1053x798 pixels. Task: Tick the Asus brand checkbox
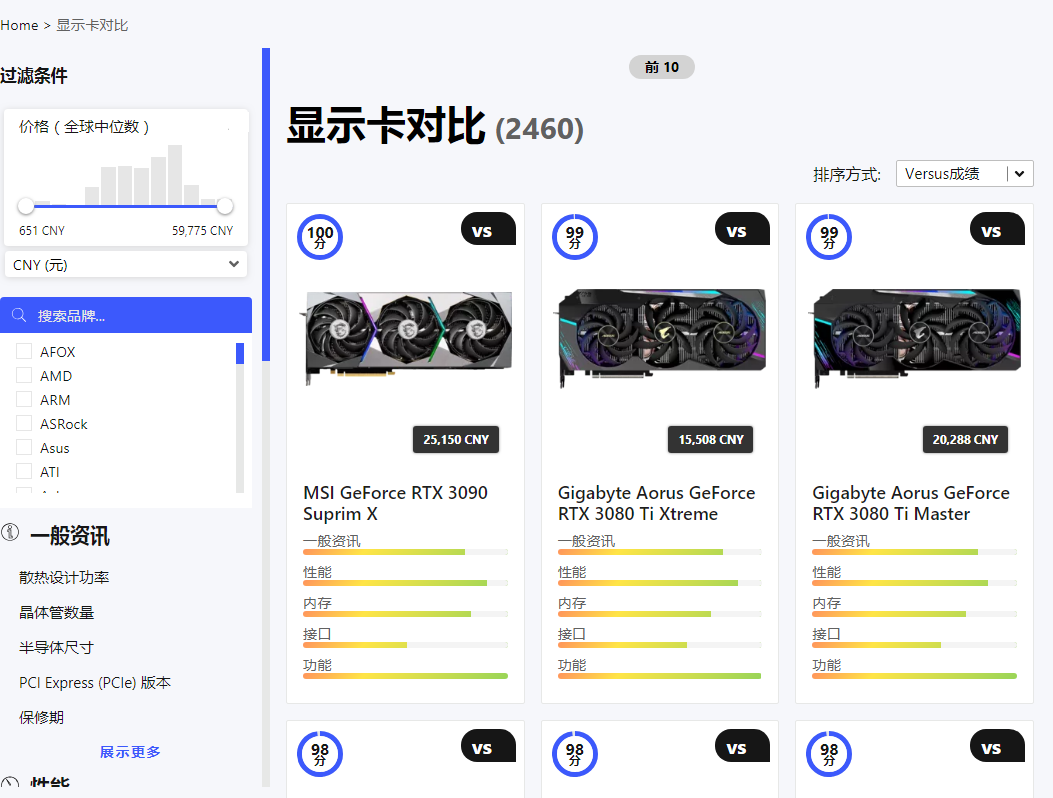24,447
